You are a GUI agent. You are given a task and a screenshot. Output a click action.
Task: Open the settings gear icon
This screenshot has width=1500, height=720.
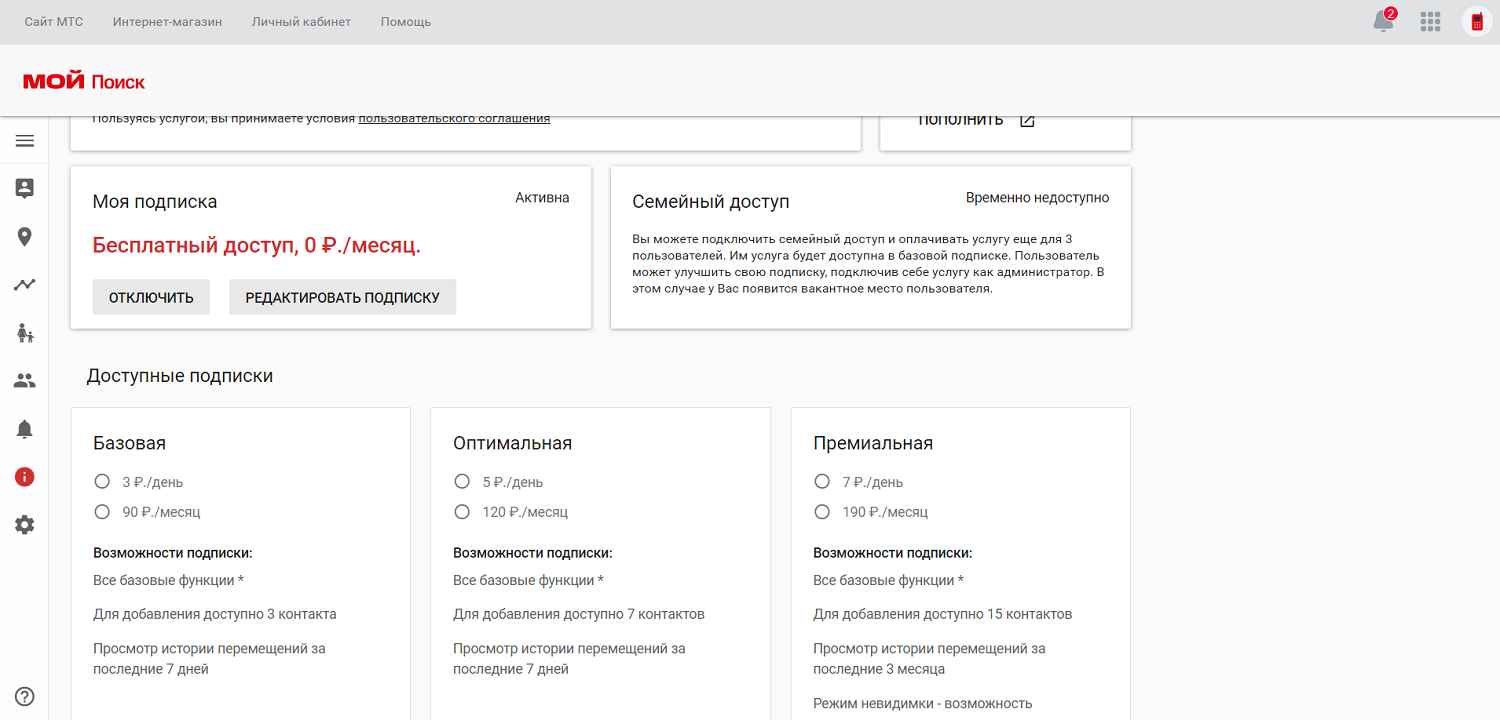coord(25,525)
